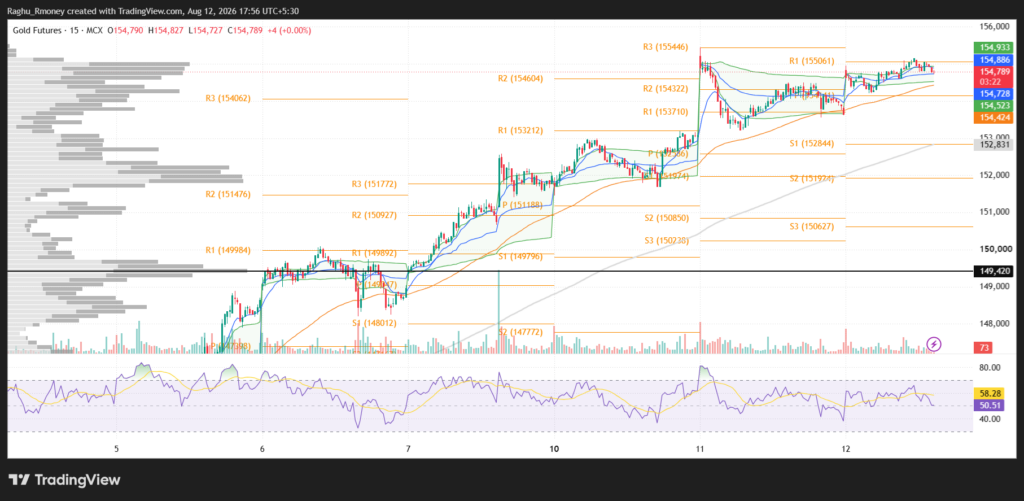Image resolution: width=1024 pixels, height=501 pixels.
Task: Click pivot label R2 (150927)
Action: [x=374, y=215]
